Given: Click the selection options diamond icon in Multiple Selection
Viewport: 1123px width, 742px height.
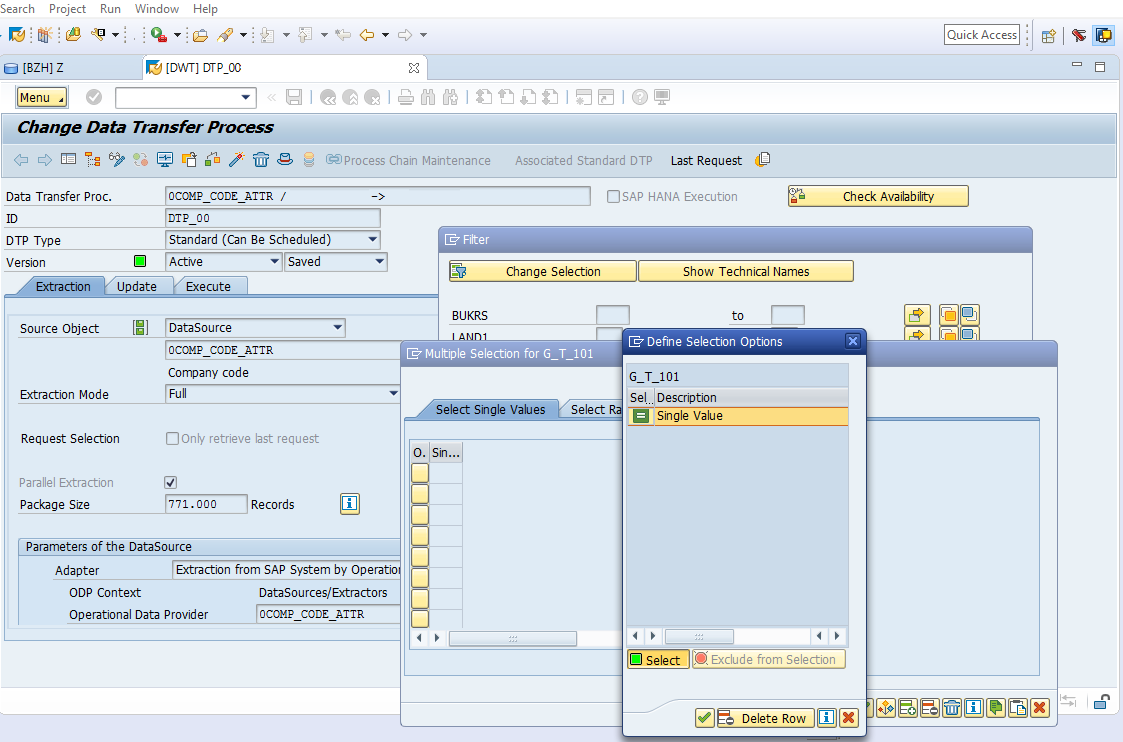Looking at the screenshot, I should click(x=886, y=708).
